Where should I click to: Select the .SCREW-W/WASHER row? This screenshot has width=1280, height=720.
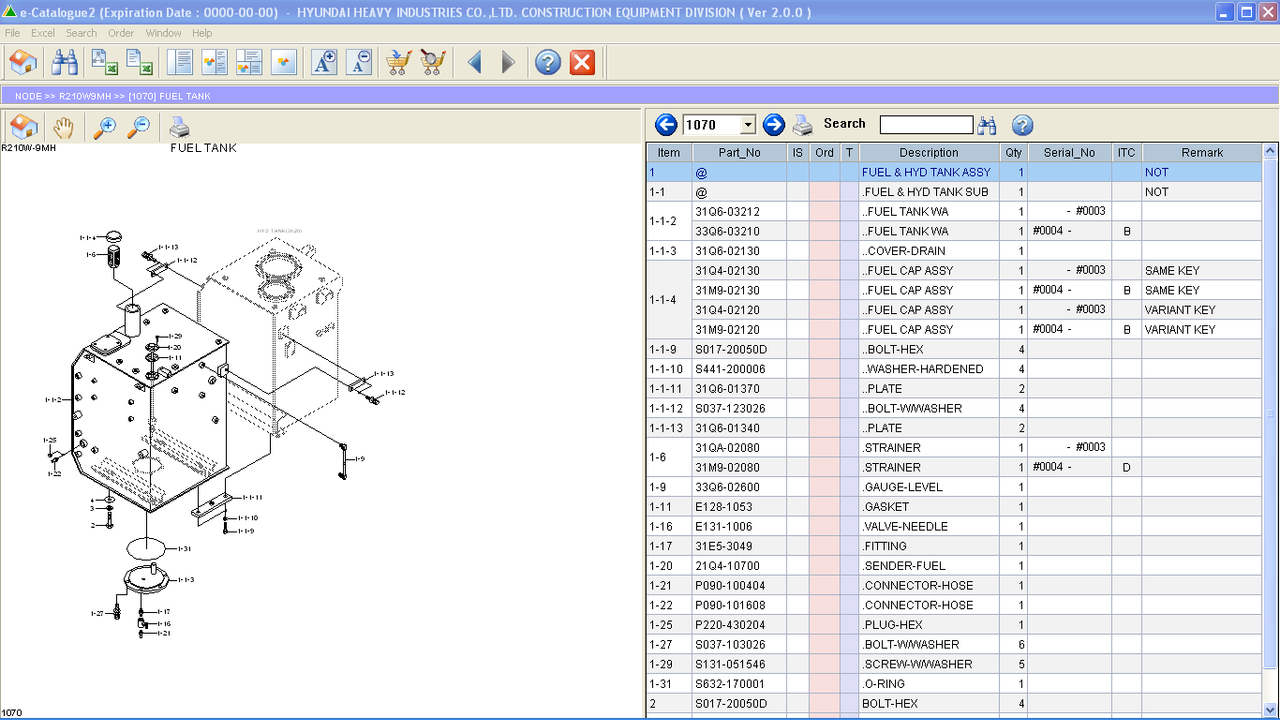[x=954, y=664]
